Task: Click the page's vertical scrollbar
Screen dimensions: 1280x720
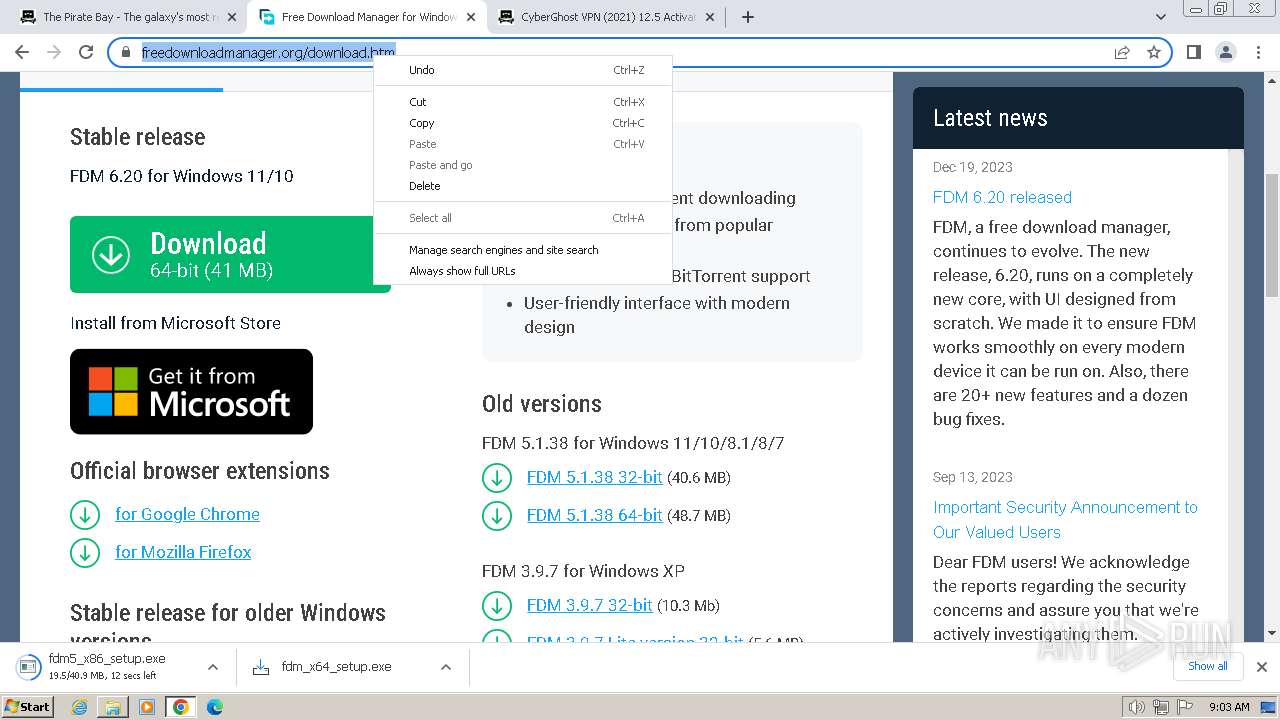Action: point(1272,235)
